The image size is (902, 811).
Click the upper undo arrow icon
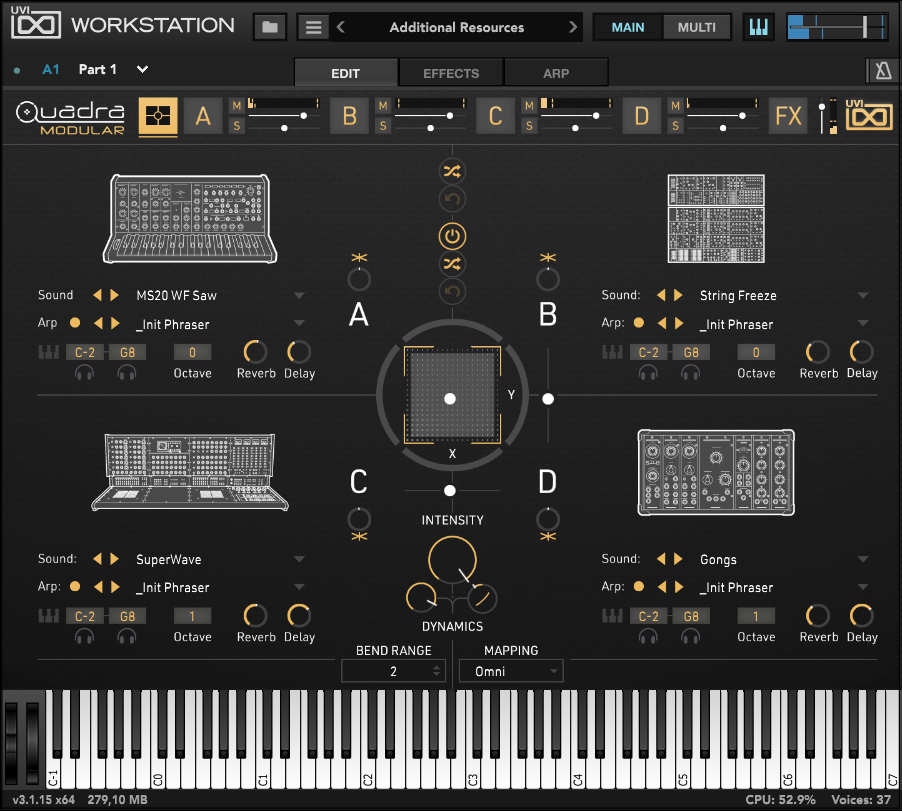pyautogui.click(x=452, y=199)
